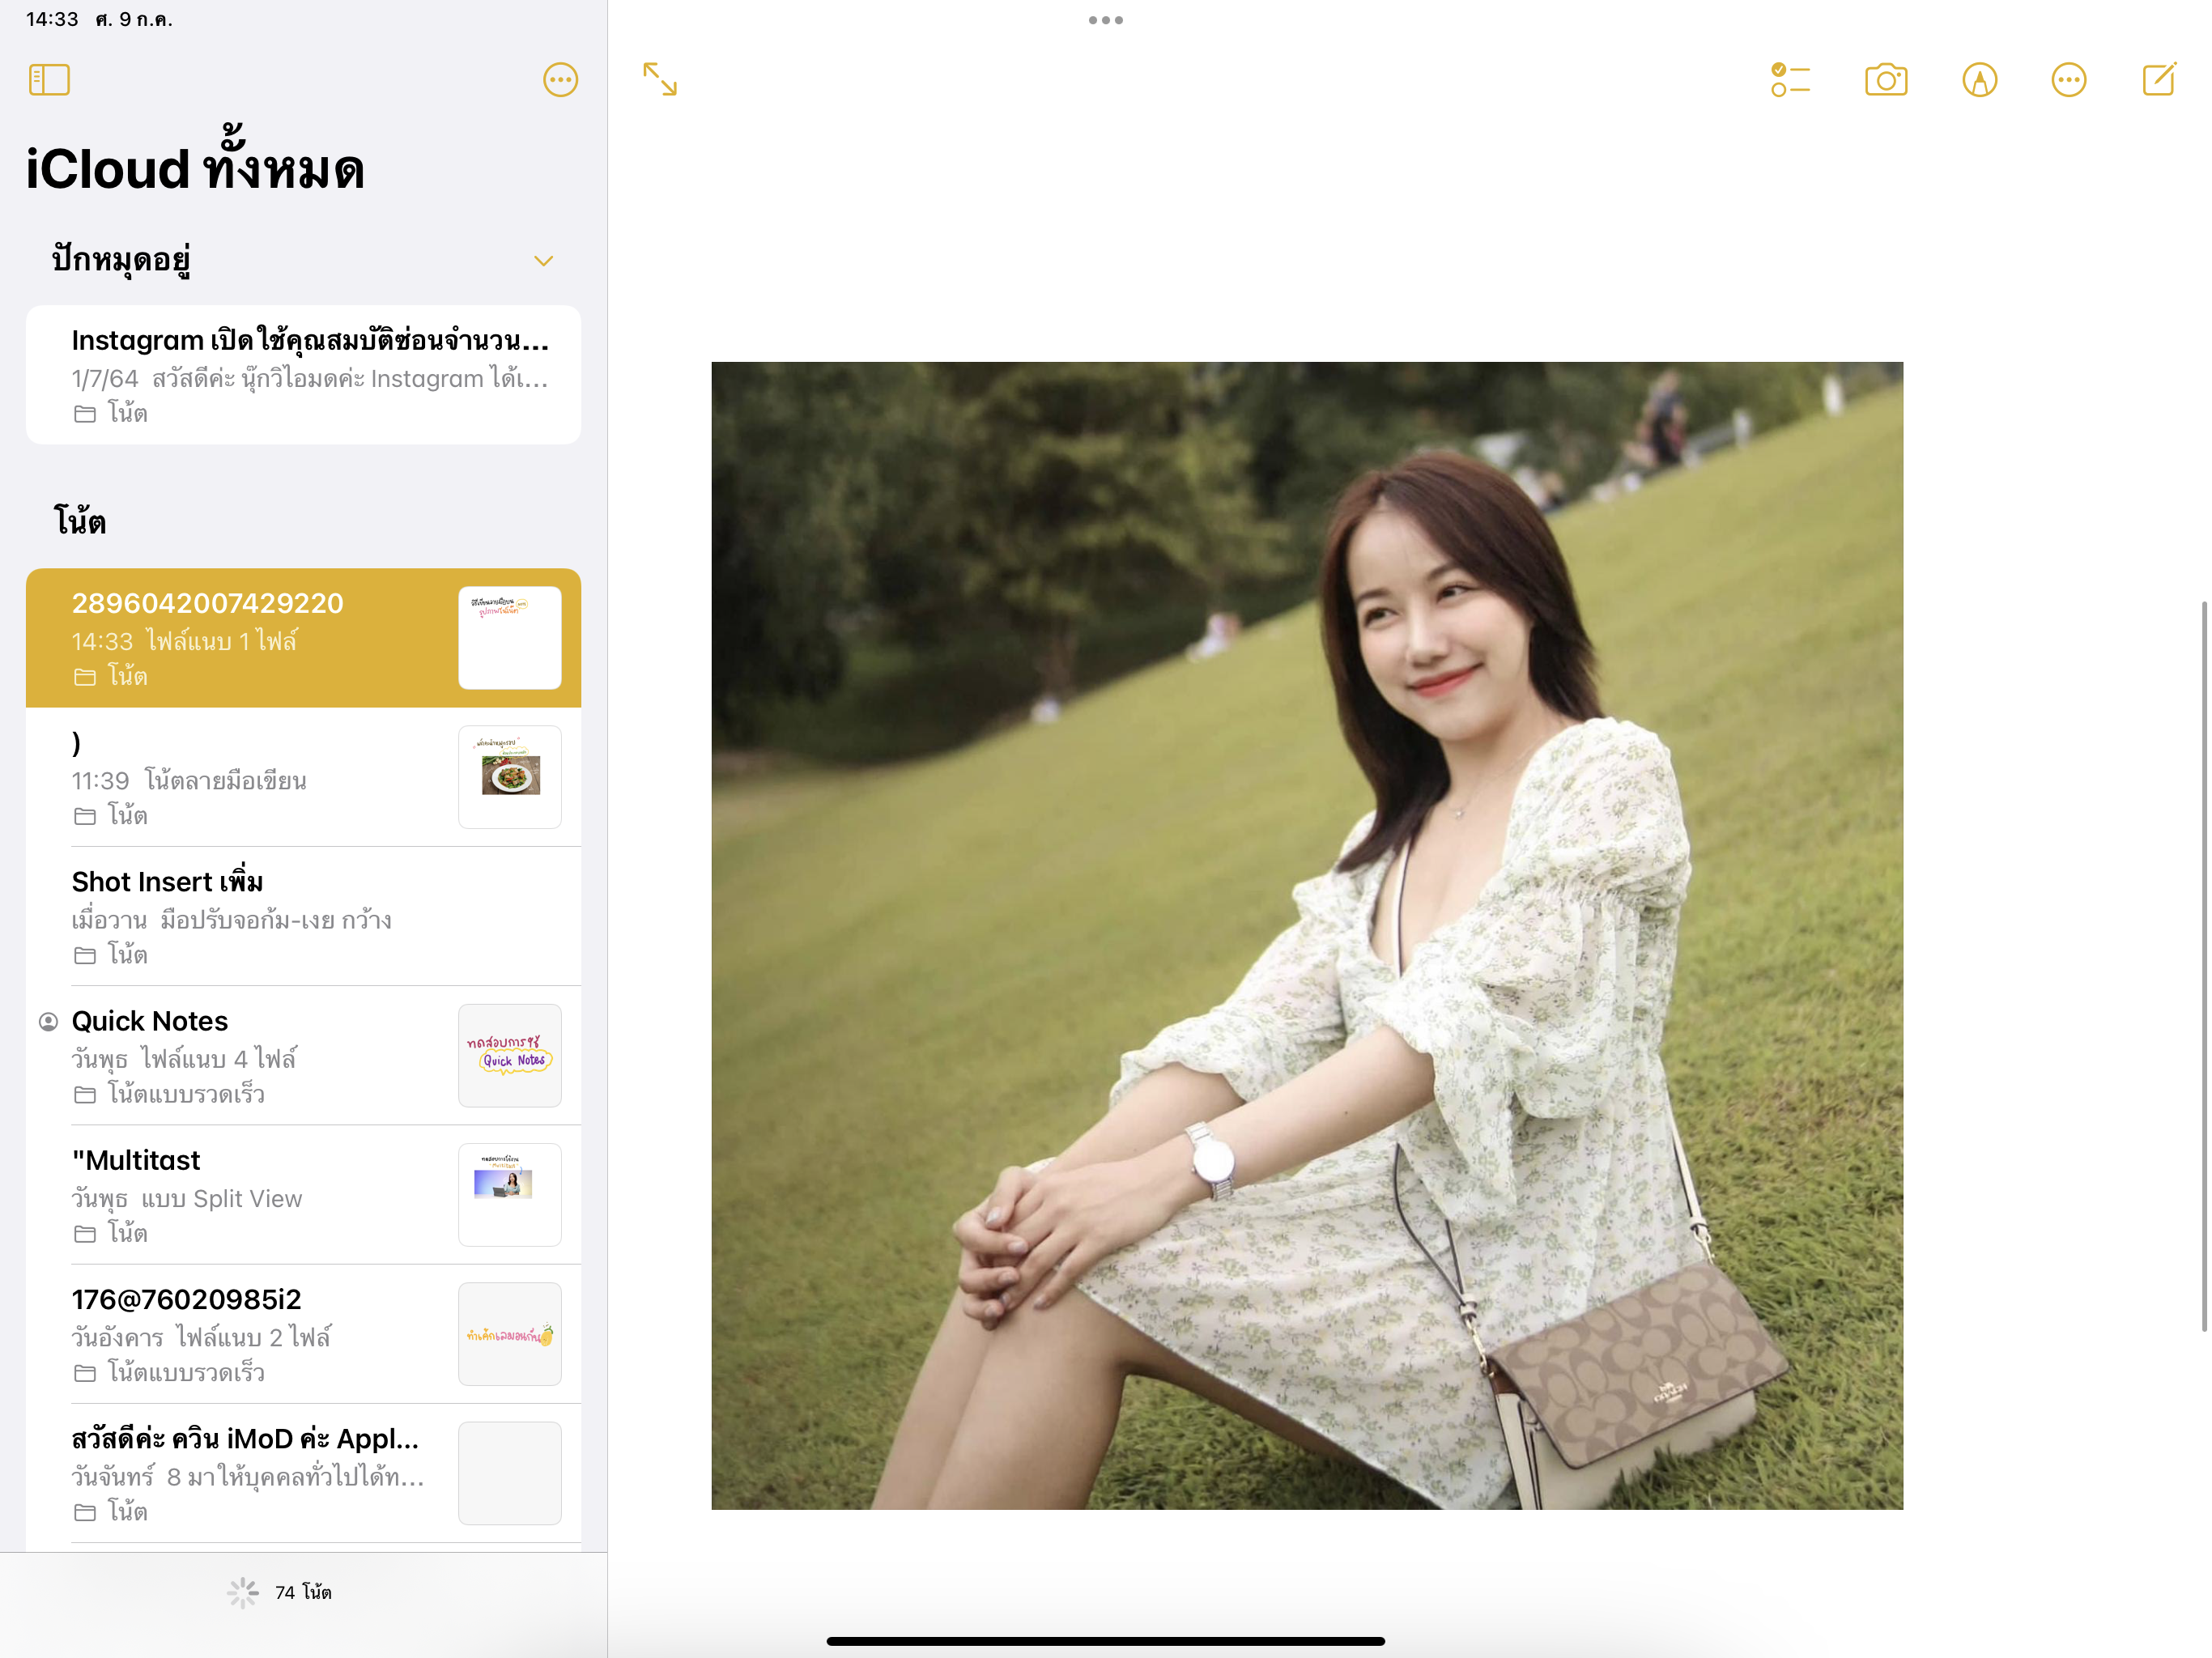The height and width of the screenshot is (1658, 2212).
Task: Open the Quick Notes shared note
Action: click(250, 1055)
